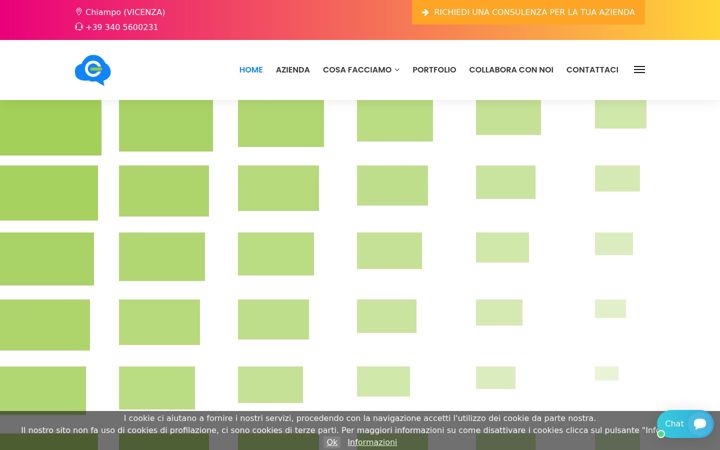Open Collabora con noi page
Image resolution: width=720 pixels, height=450 pixels.
point(511,70)
